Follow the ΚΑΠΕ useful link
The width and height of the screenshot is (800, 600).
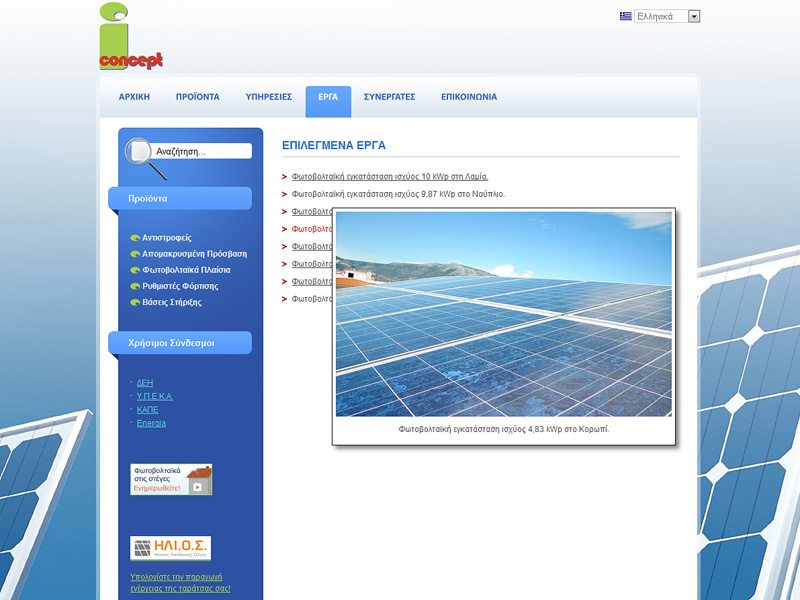(x=147, y=410)
